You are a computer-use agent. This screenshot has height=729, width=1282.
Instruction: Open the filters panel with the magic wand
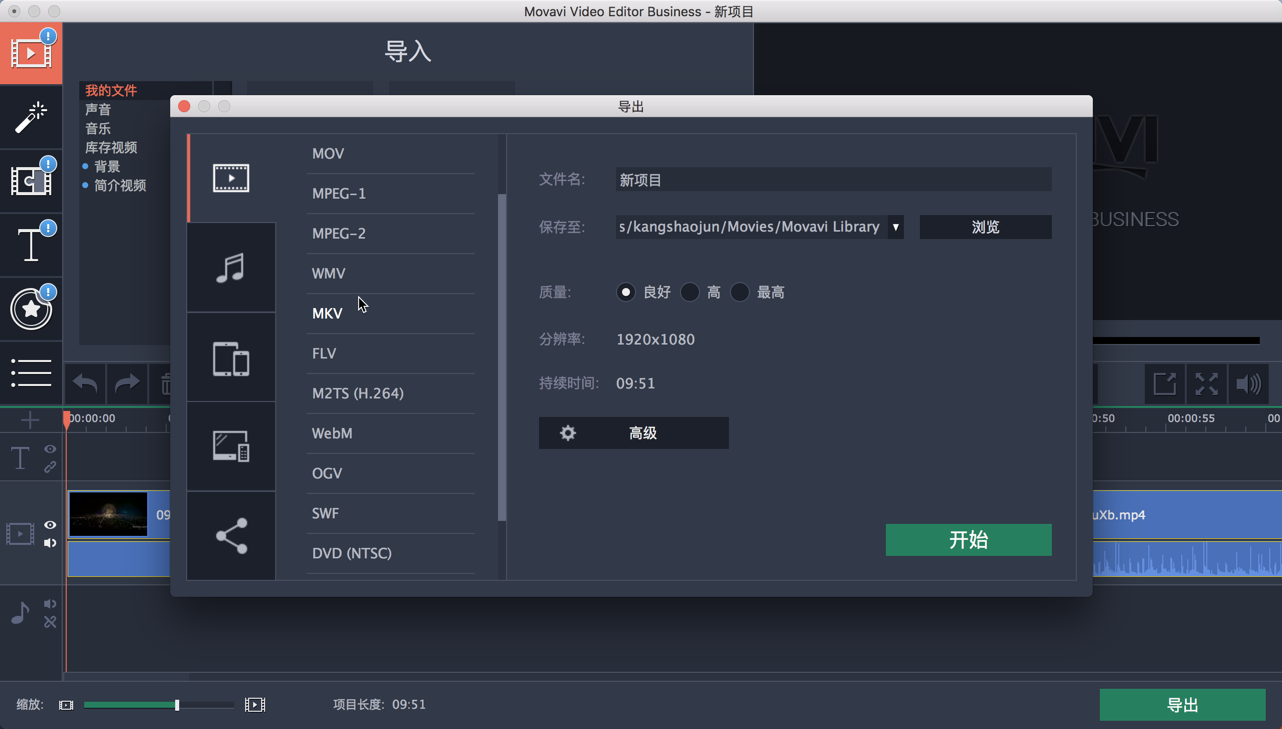click(x=31, y=117)
